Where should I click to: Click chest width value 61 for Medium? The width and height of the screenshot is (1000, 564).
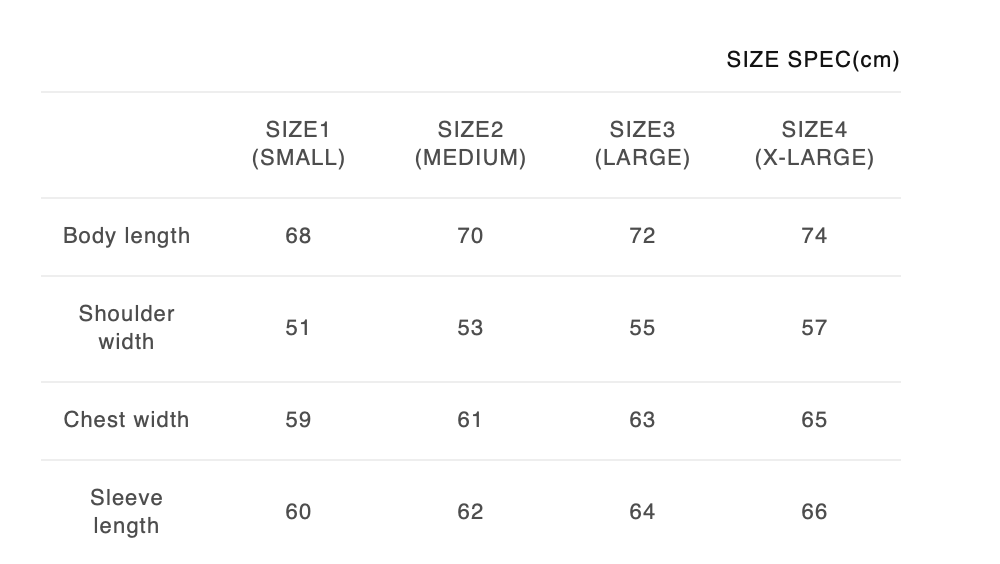pos(470,420)
